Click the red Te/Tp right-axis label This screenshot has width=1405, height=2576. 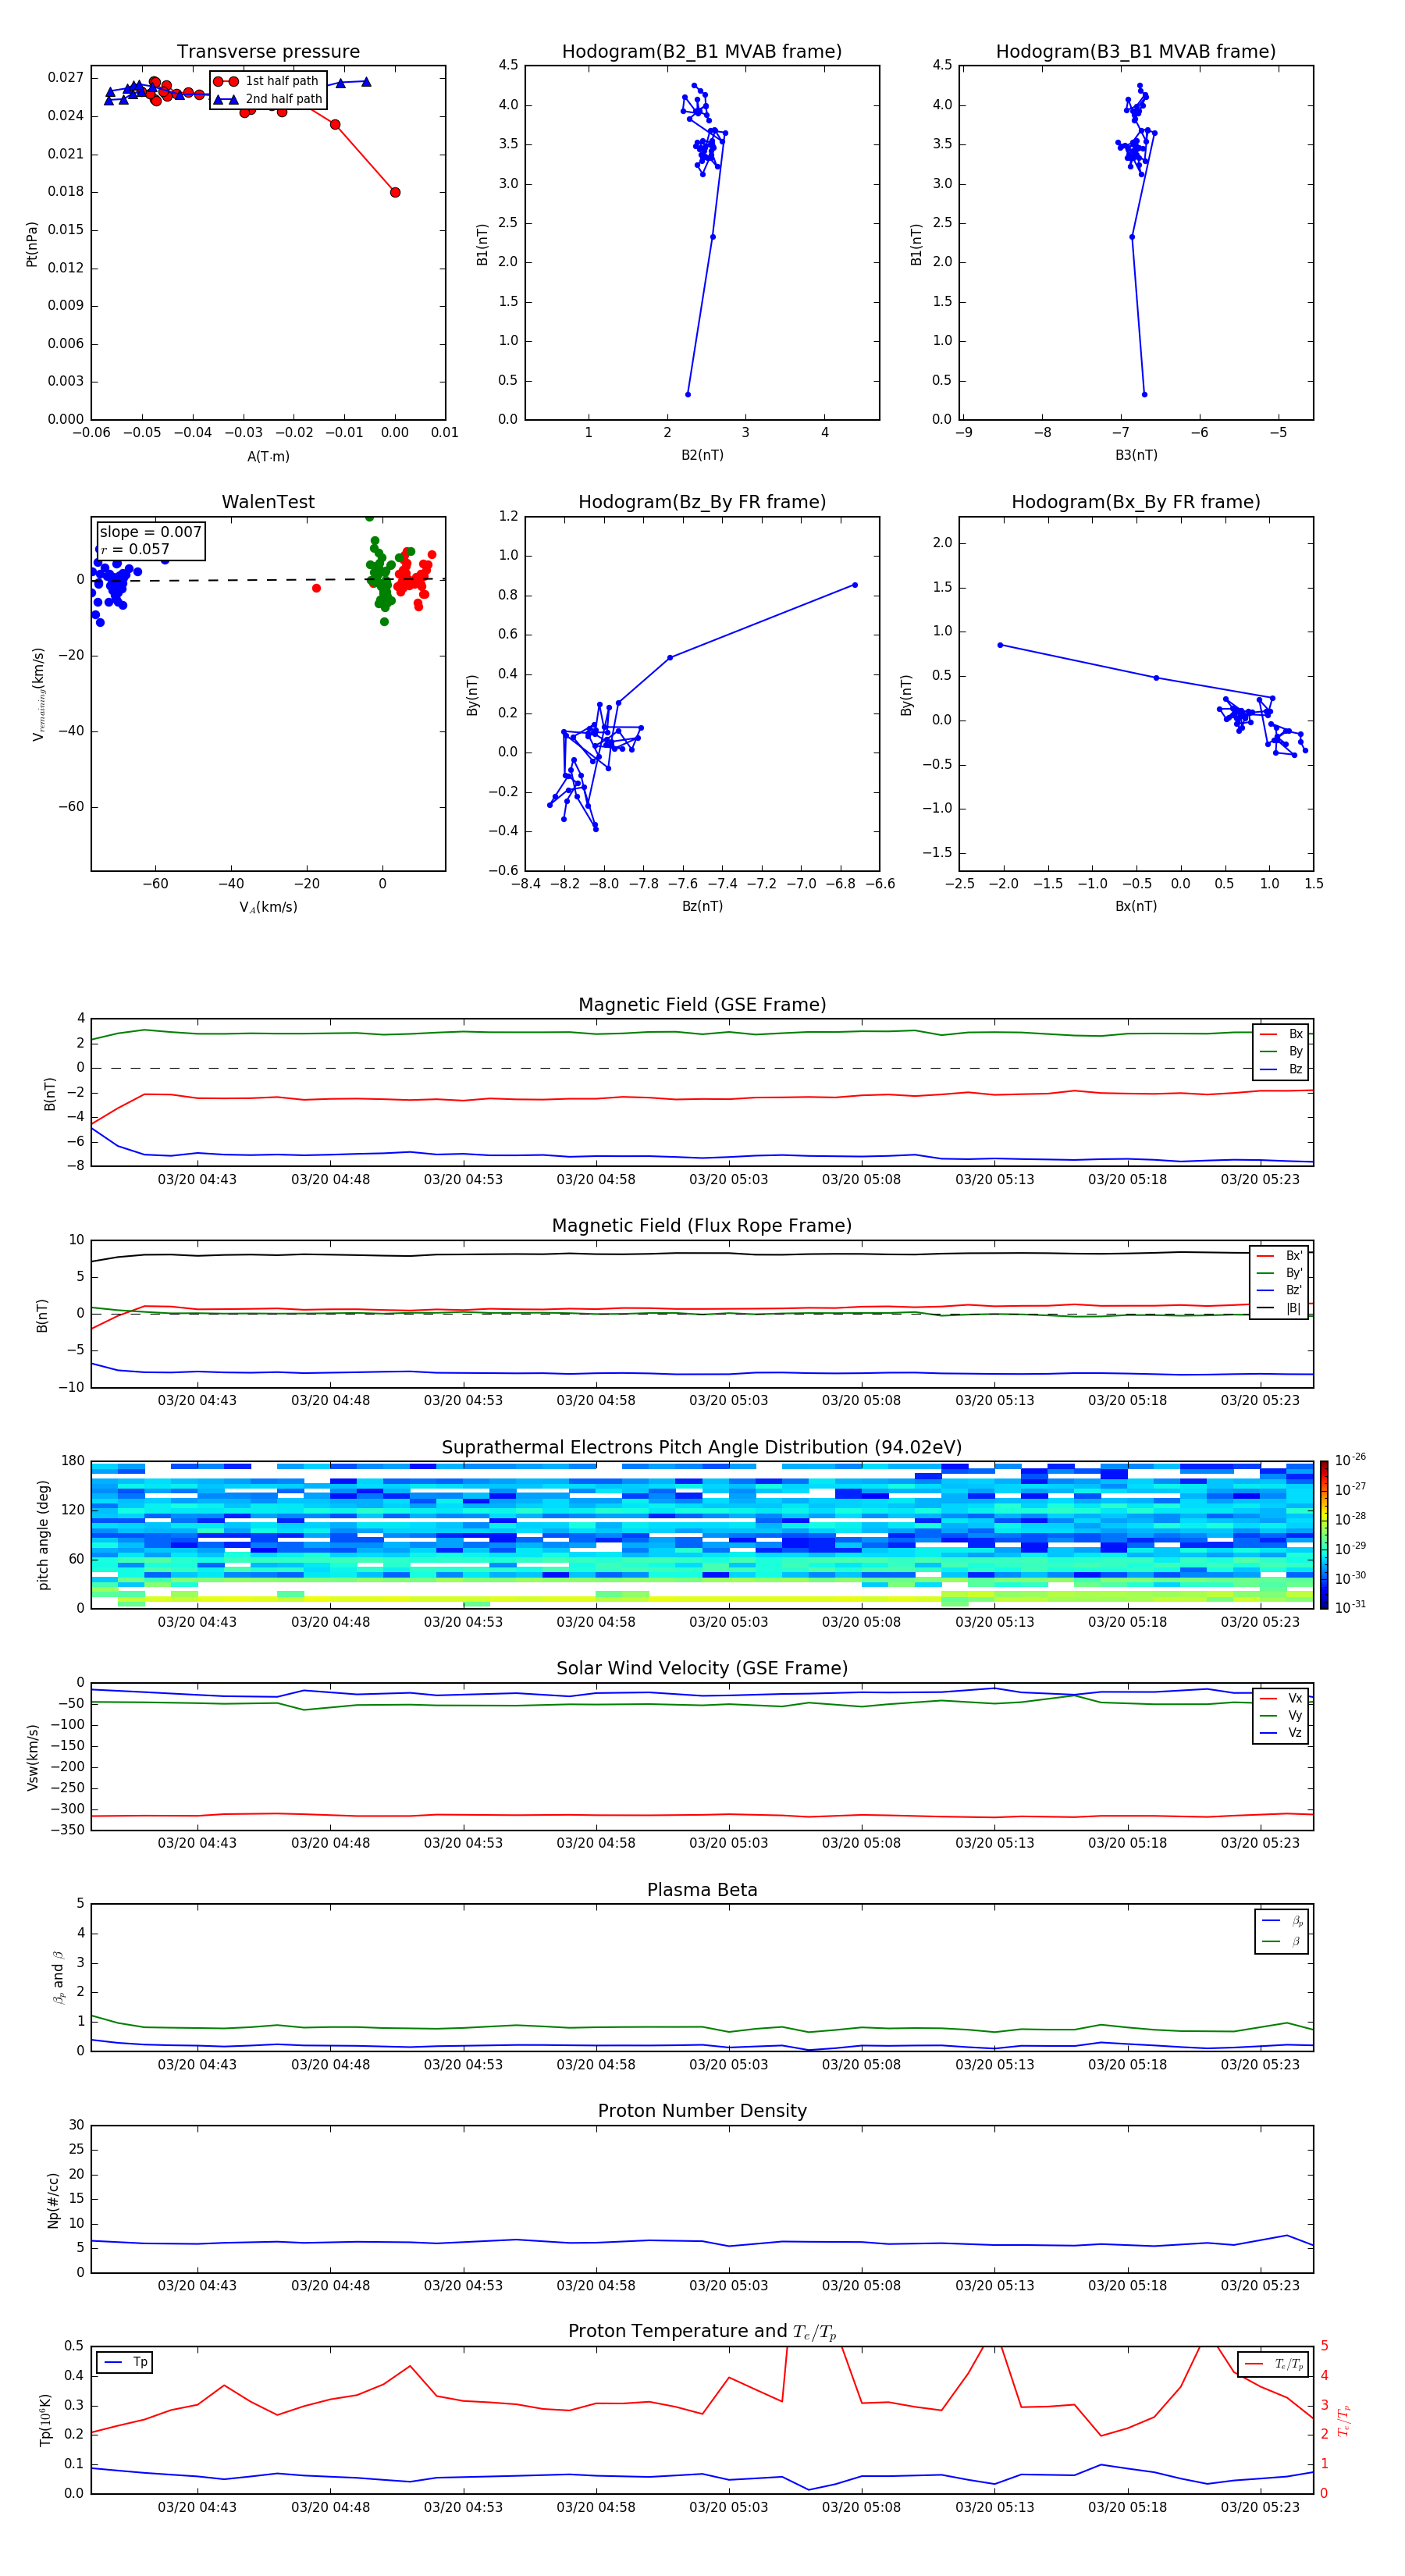pyautogui.click(x=1343, y=2420)
